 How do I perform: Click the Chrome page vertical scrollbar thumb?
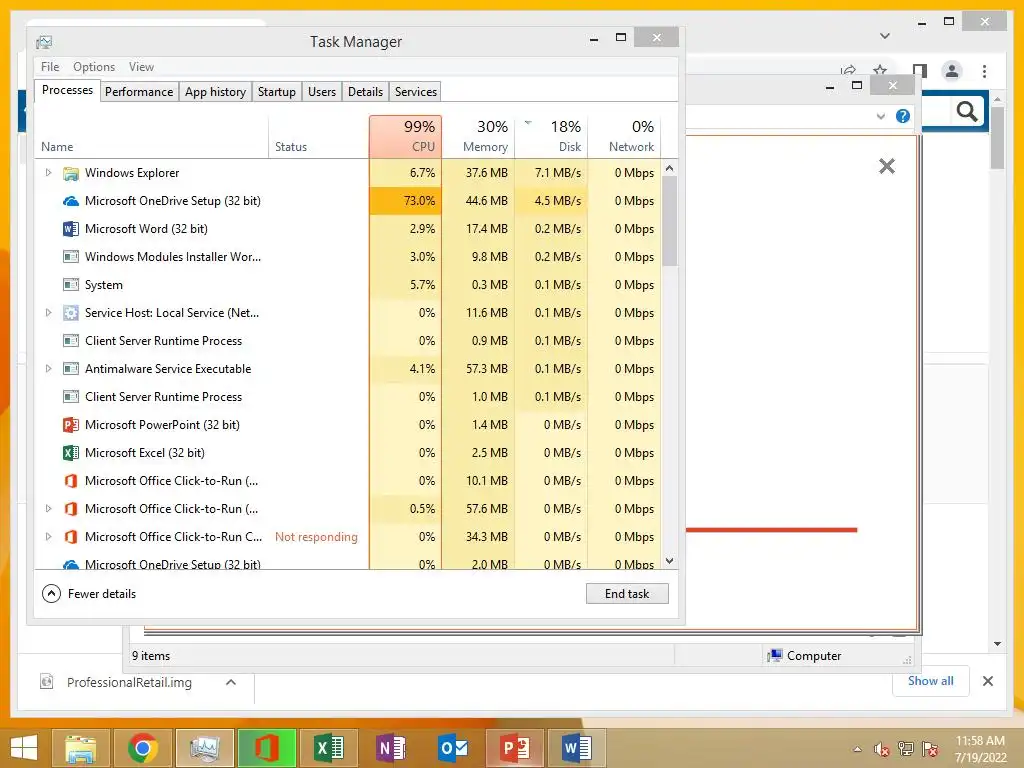point(997,138)
